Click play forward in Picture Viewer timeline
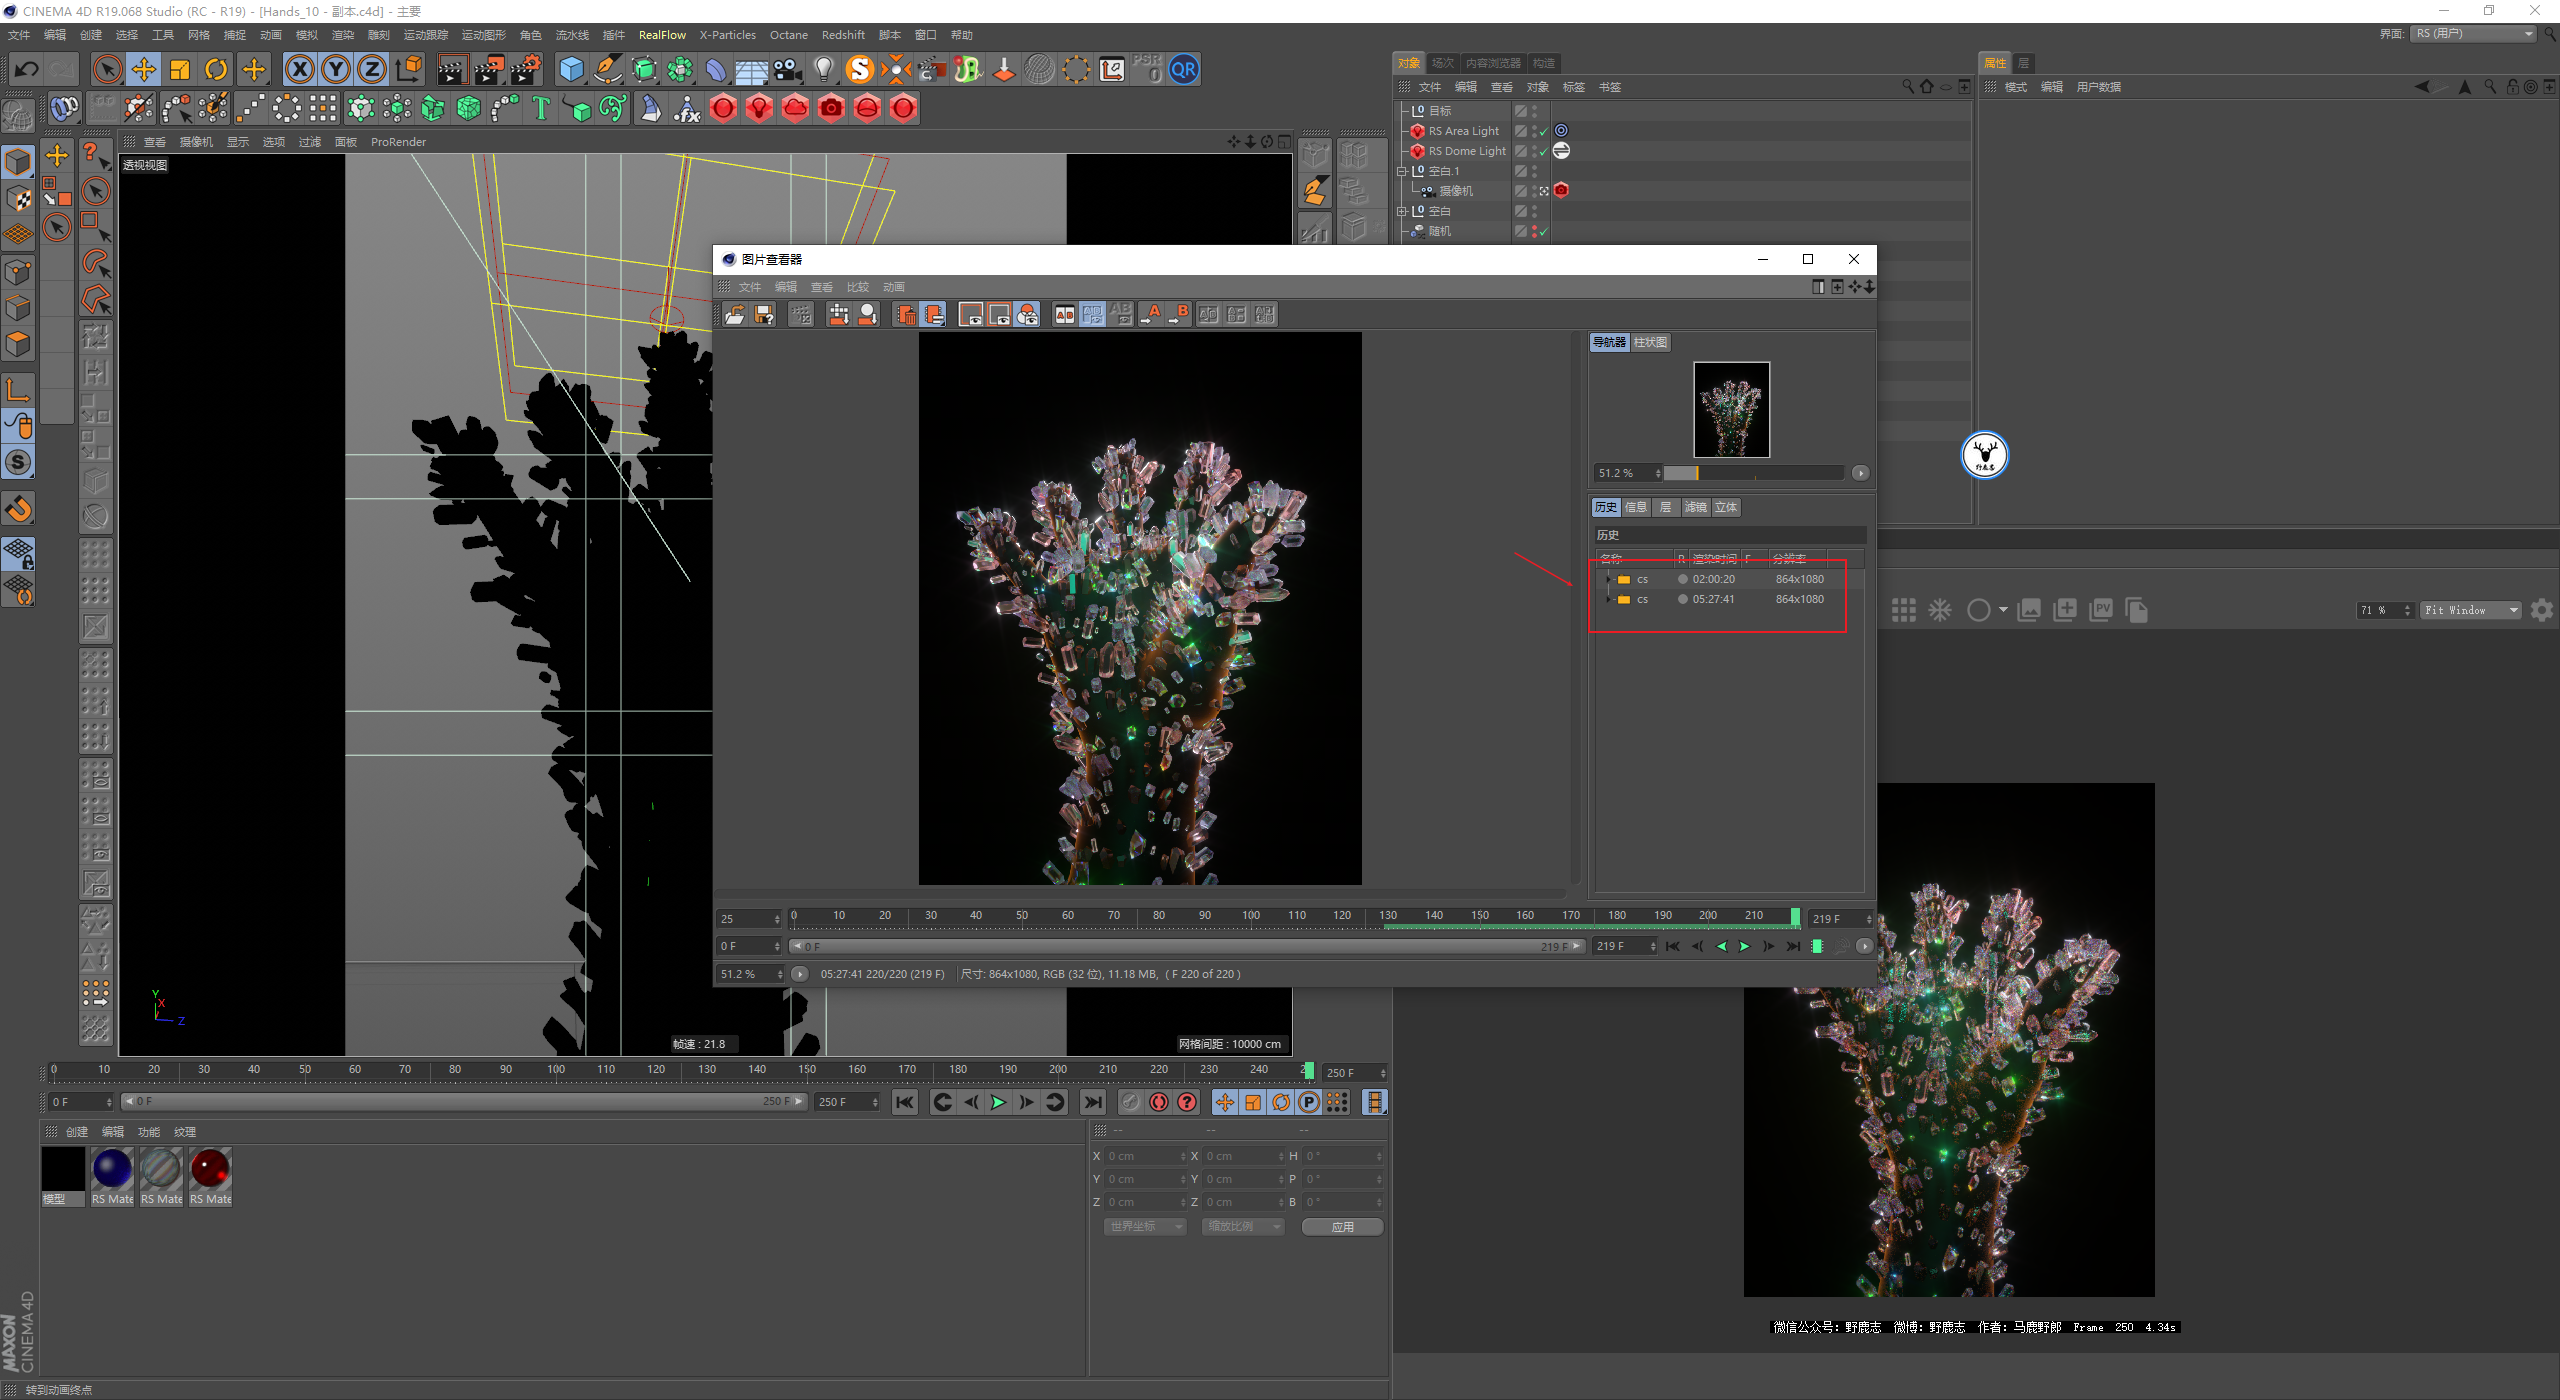Image resolution: width=2560 pixels, height=1400 pixels. [x=1744, y=946]
